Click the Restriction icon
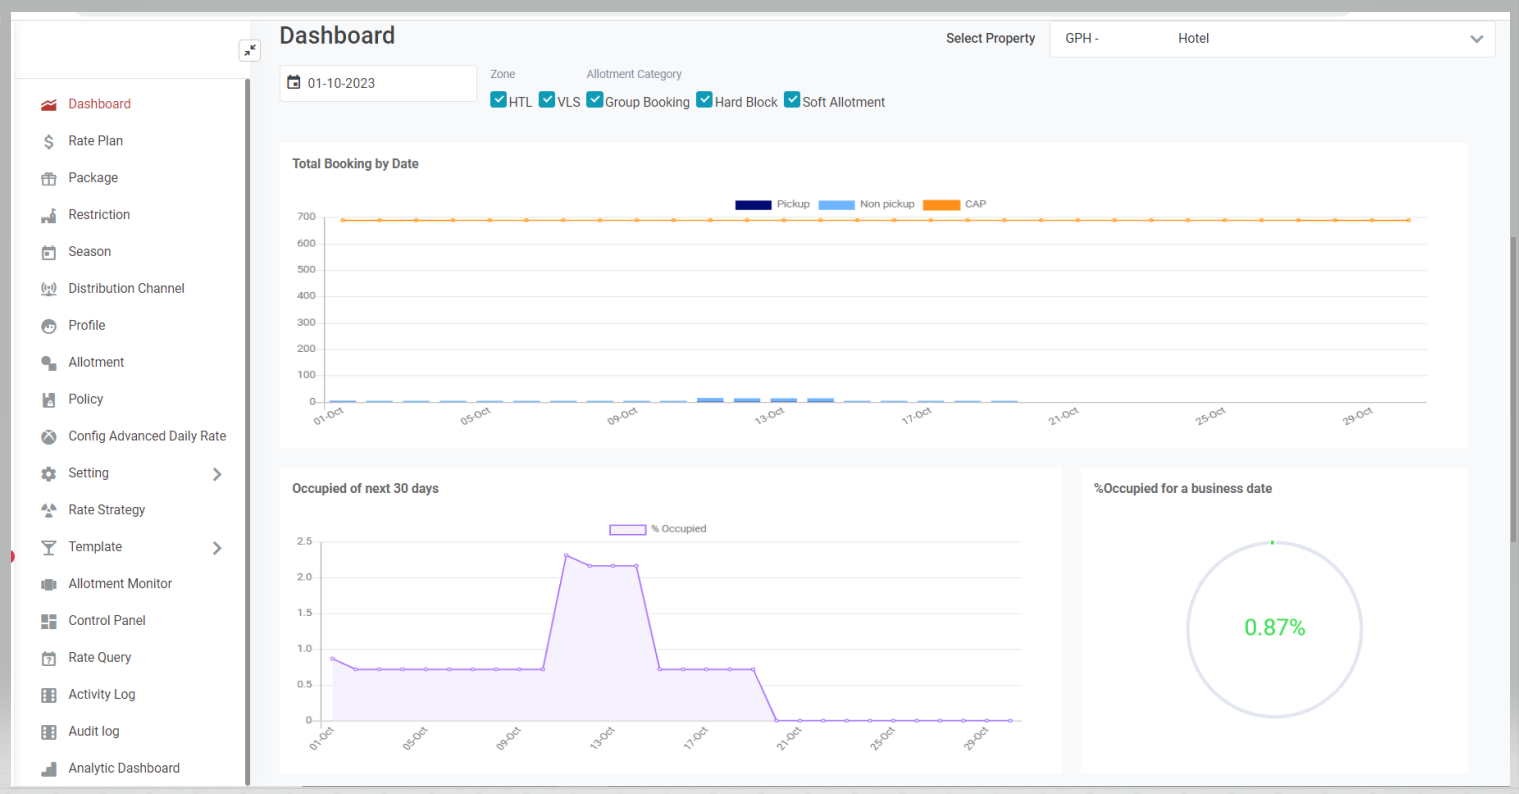 48,214
